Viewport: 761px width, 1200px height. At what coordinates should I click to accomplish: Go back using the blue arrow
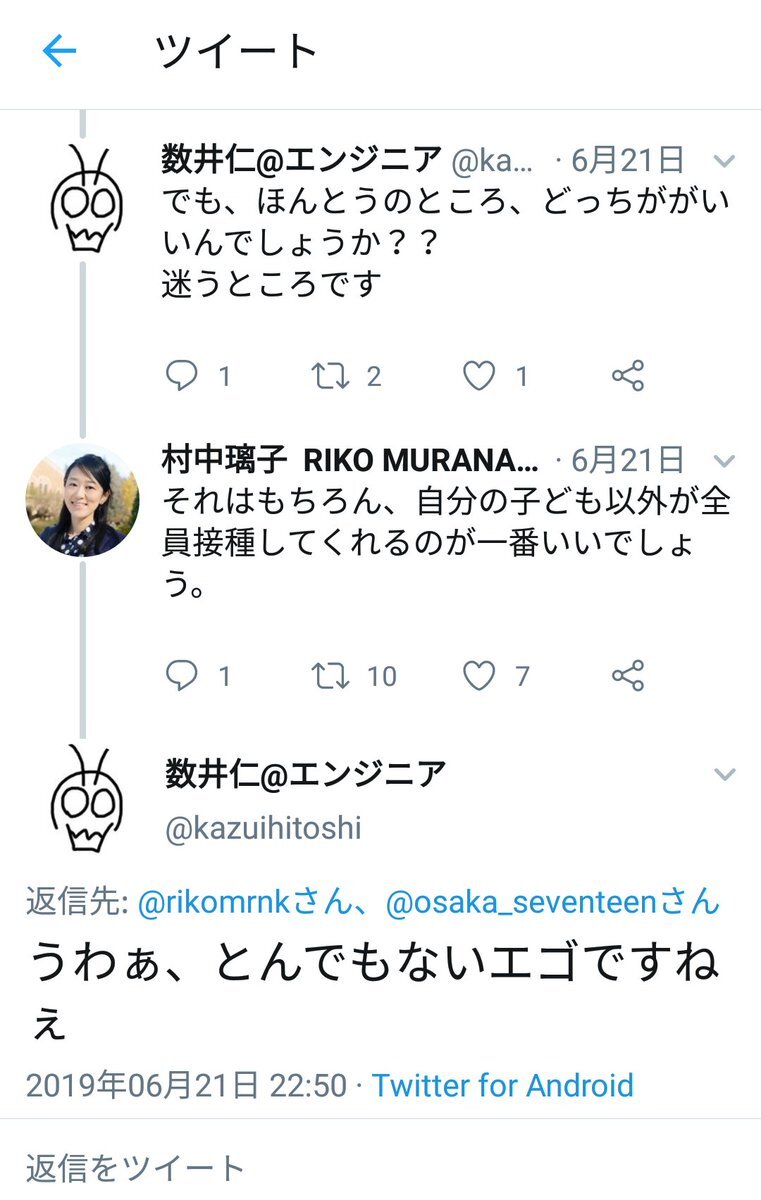coord(59,52)
